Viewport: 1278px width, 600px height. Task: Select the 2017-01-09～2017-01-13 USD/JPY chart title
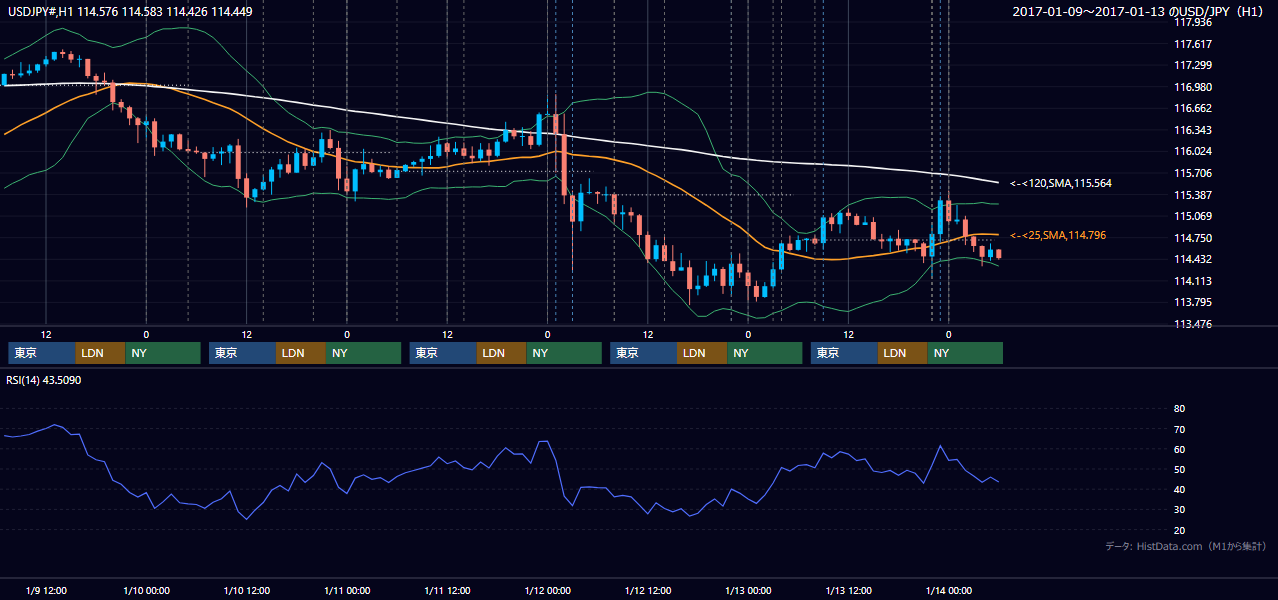coord(1140,11)
